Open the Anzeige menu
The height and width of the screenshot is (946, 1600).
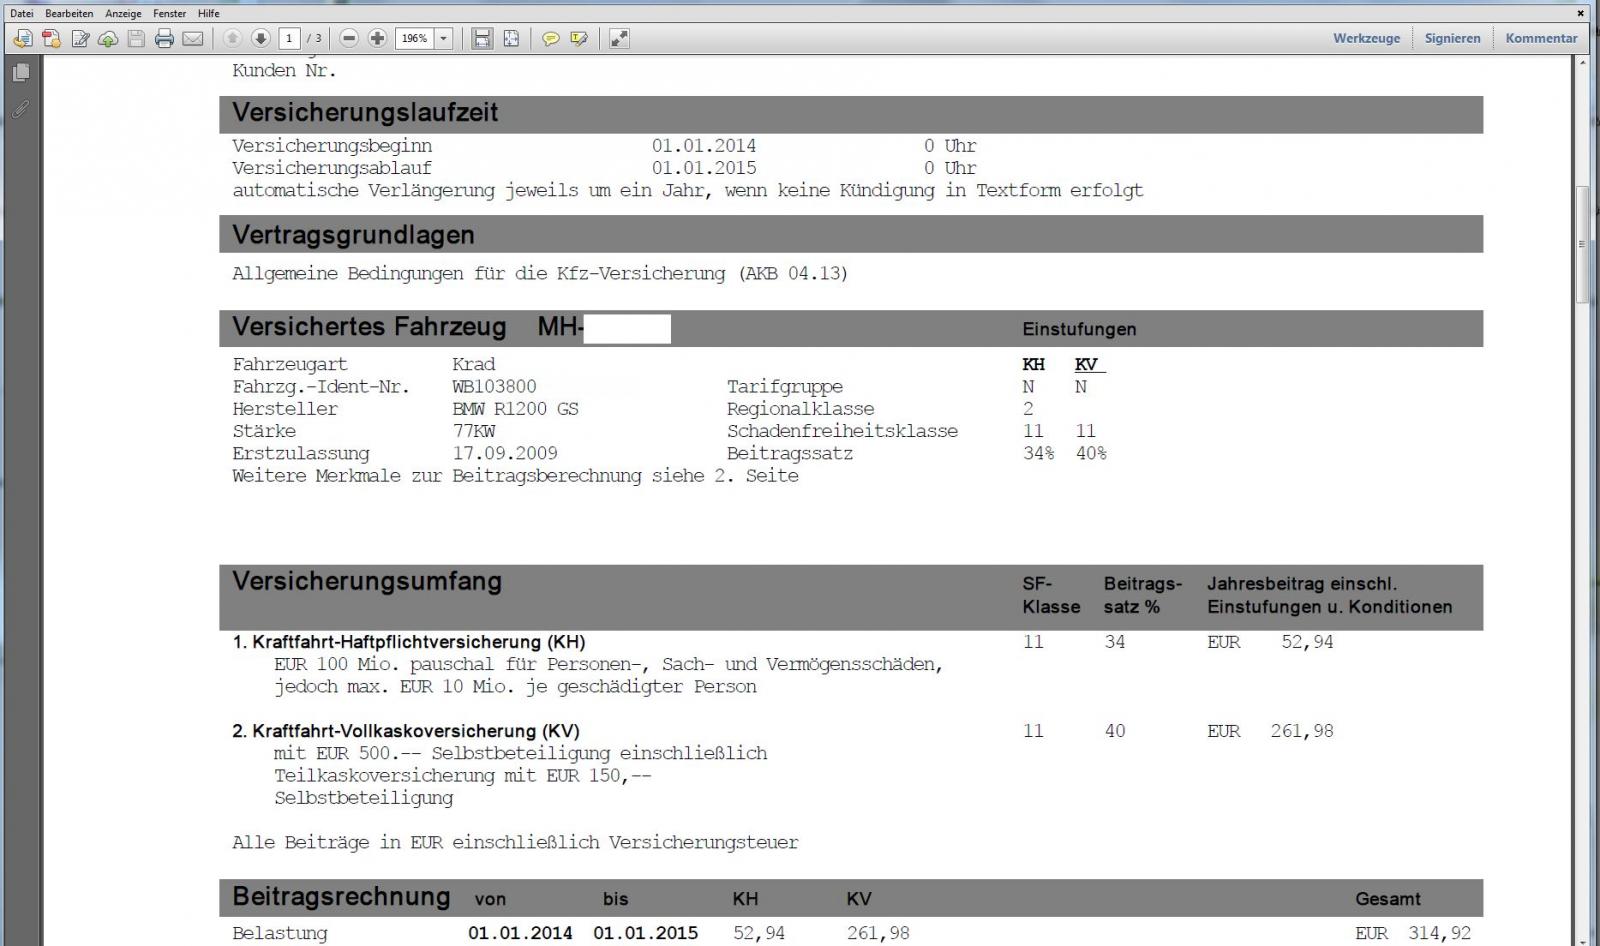(x=123, y=13)
